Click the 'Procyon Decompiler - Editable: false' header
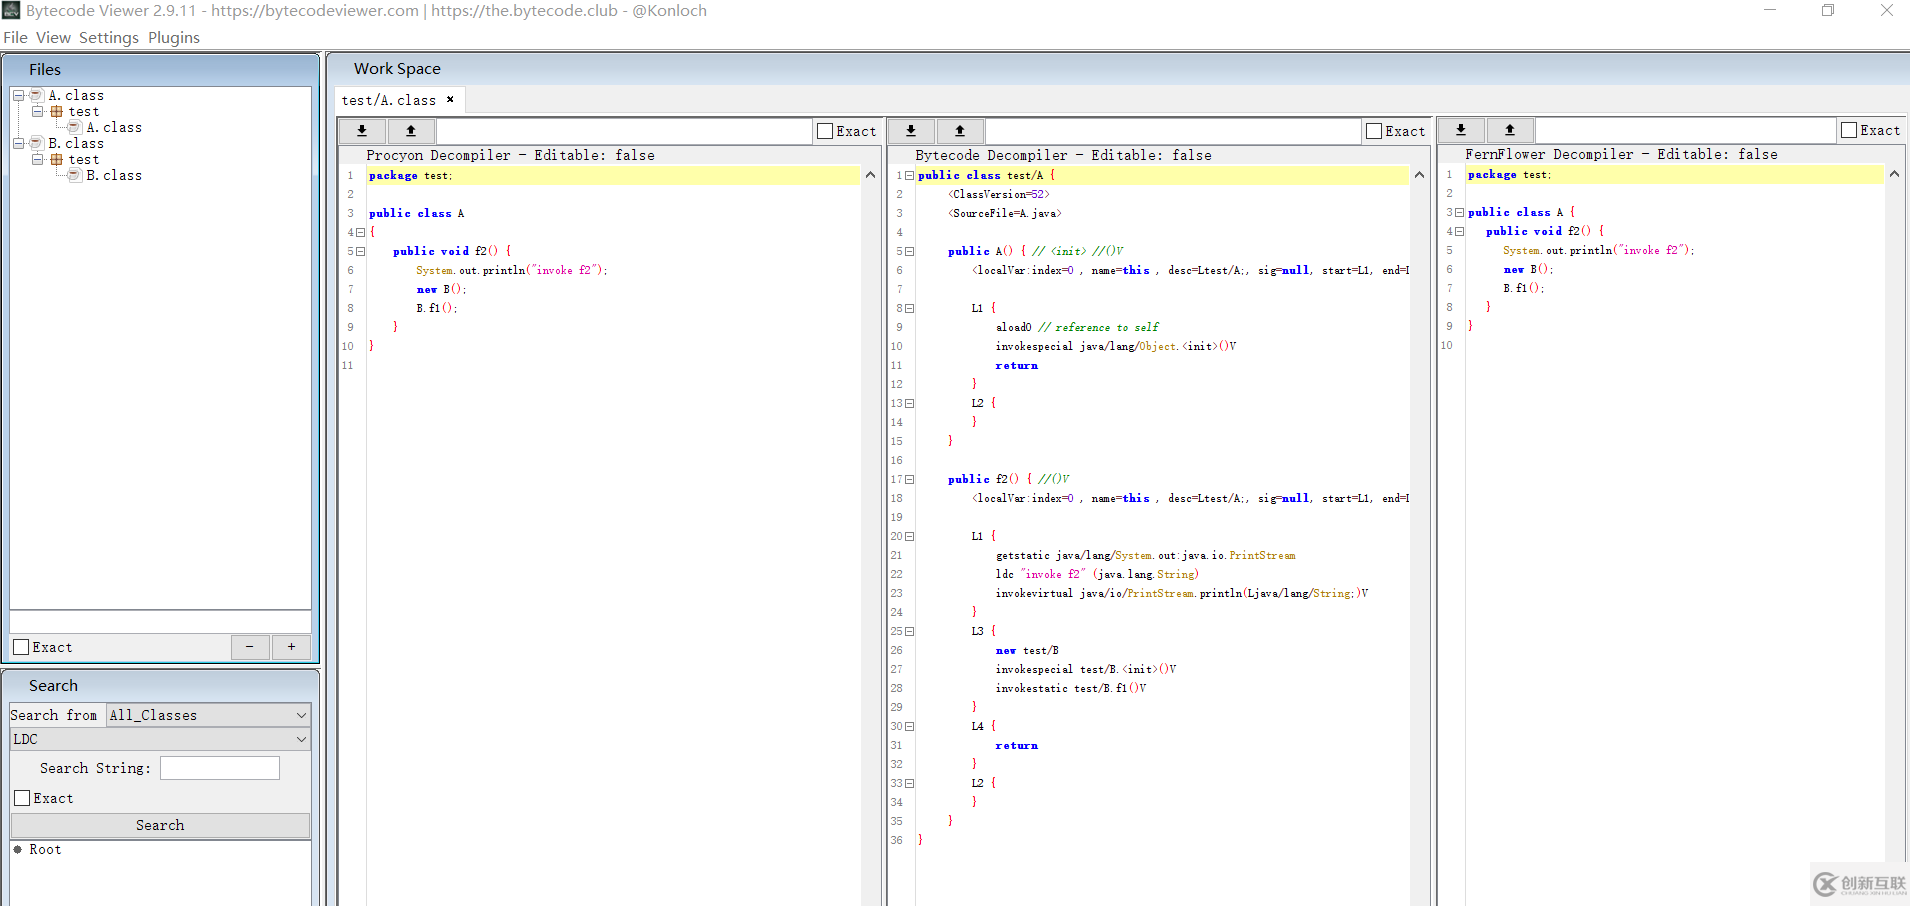1910x906 pixels. [510, 155]
